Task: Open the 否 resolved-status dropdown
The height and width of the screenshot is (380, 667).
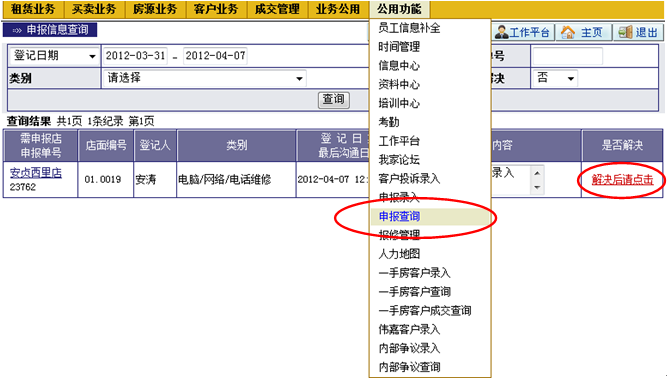Action: click(555, 78)
